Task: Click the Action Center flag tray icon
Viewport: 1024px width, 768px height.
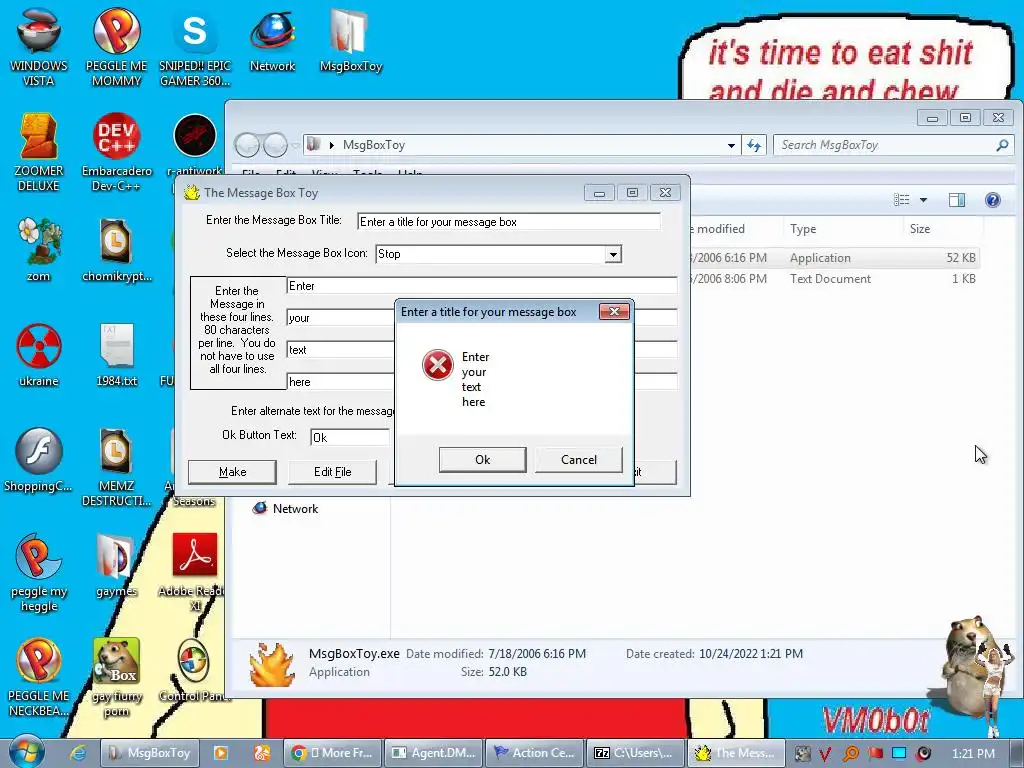Action: coord(875,754)
